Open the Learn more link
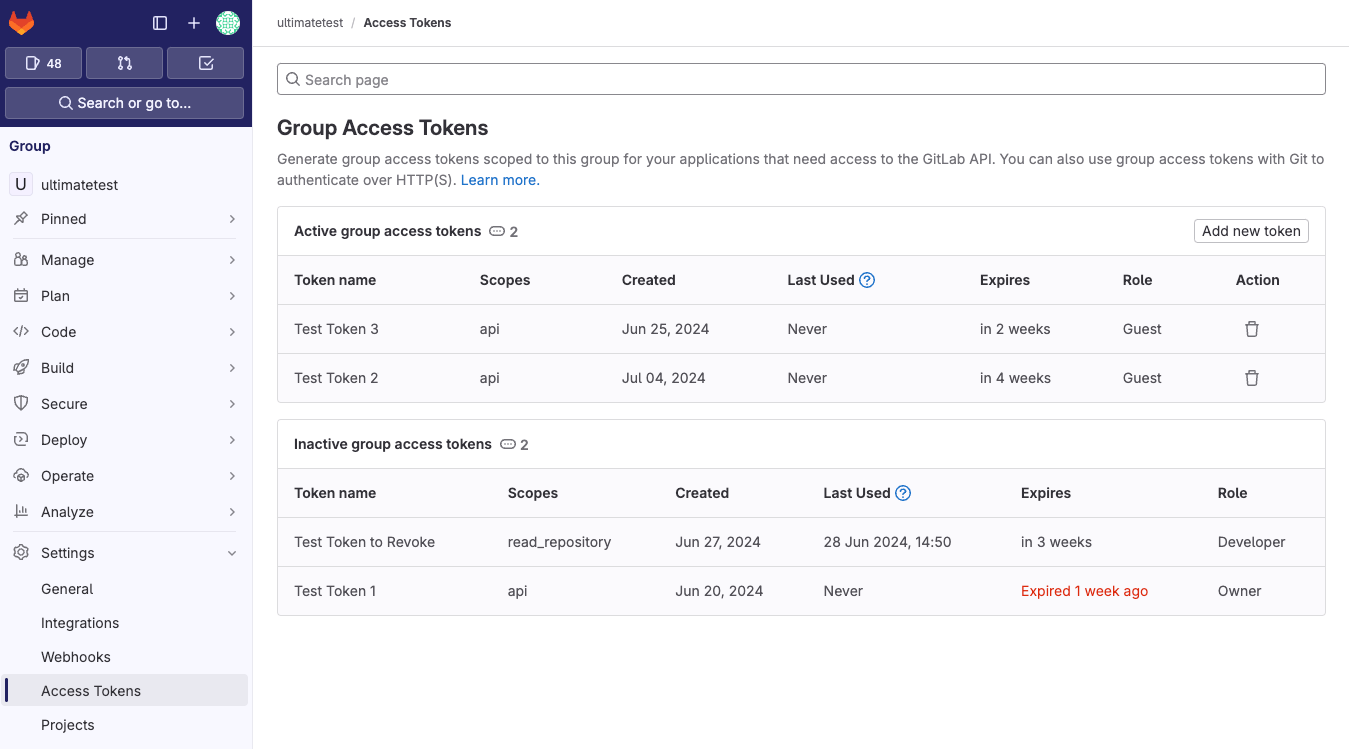The image size is (1349, 749). coord(498,179)
